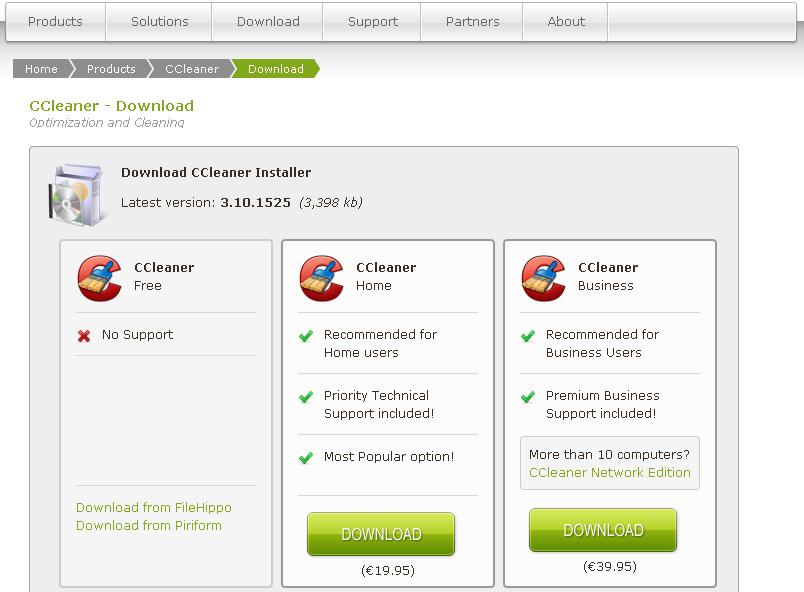This screenshot has height=592, width=804.
Task: Click the file size (3,398 kb)
Action: click(331, 202)
